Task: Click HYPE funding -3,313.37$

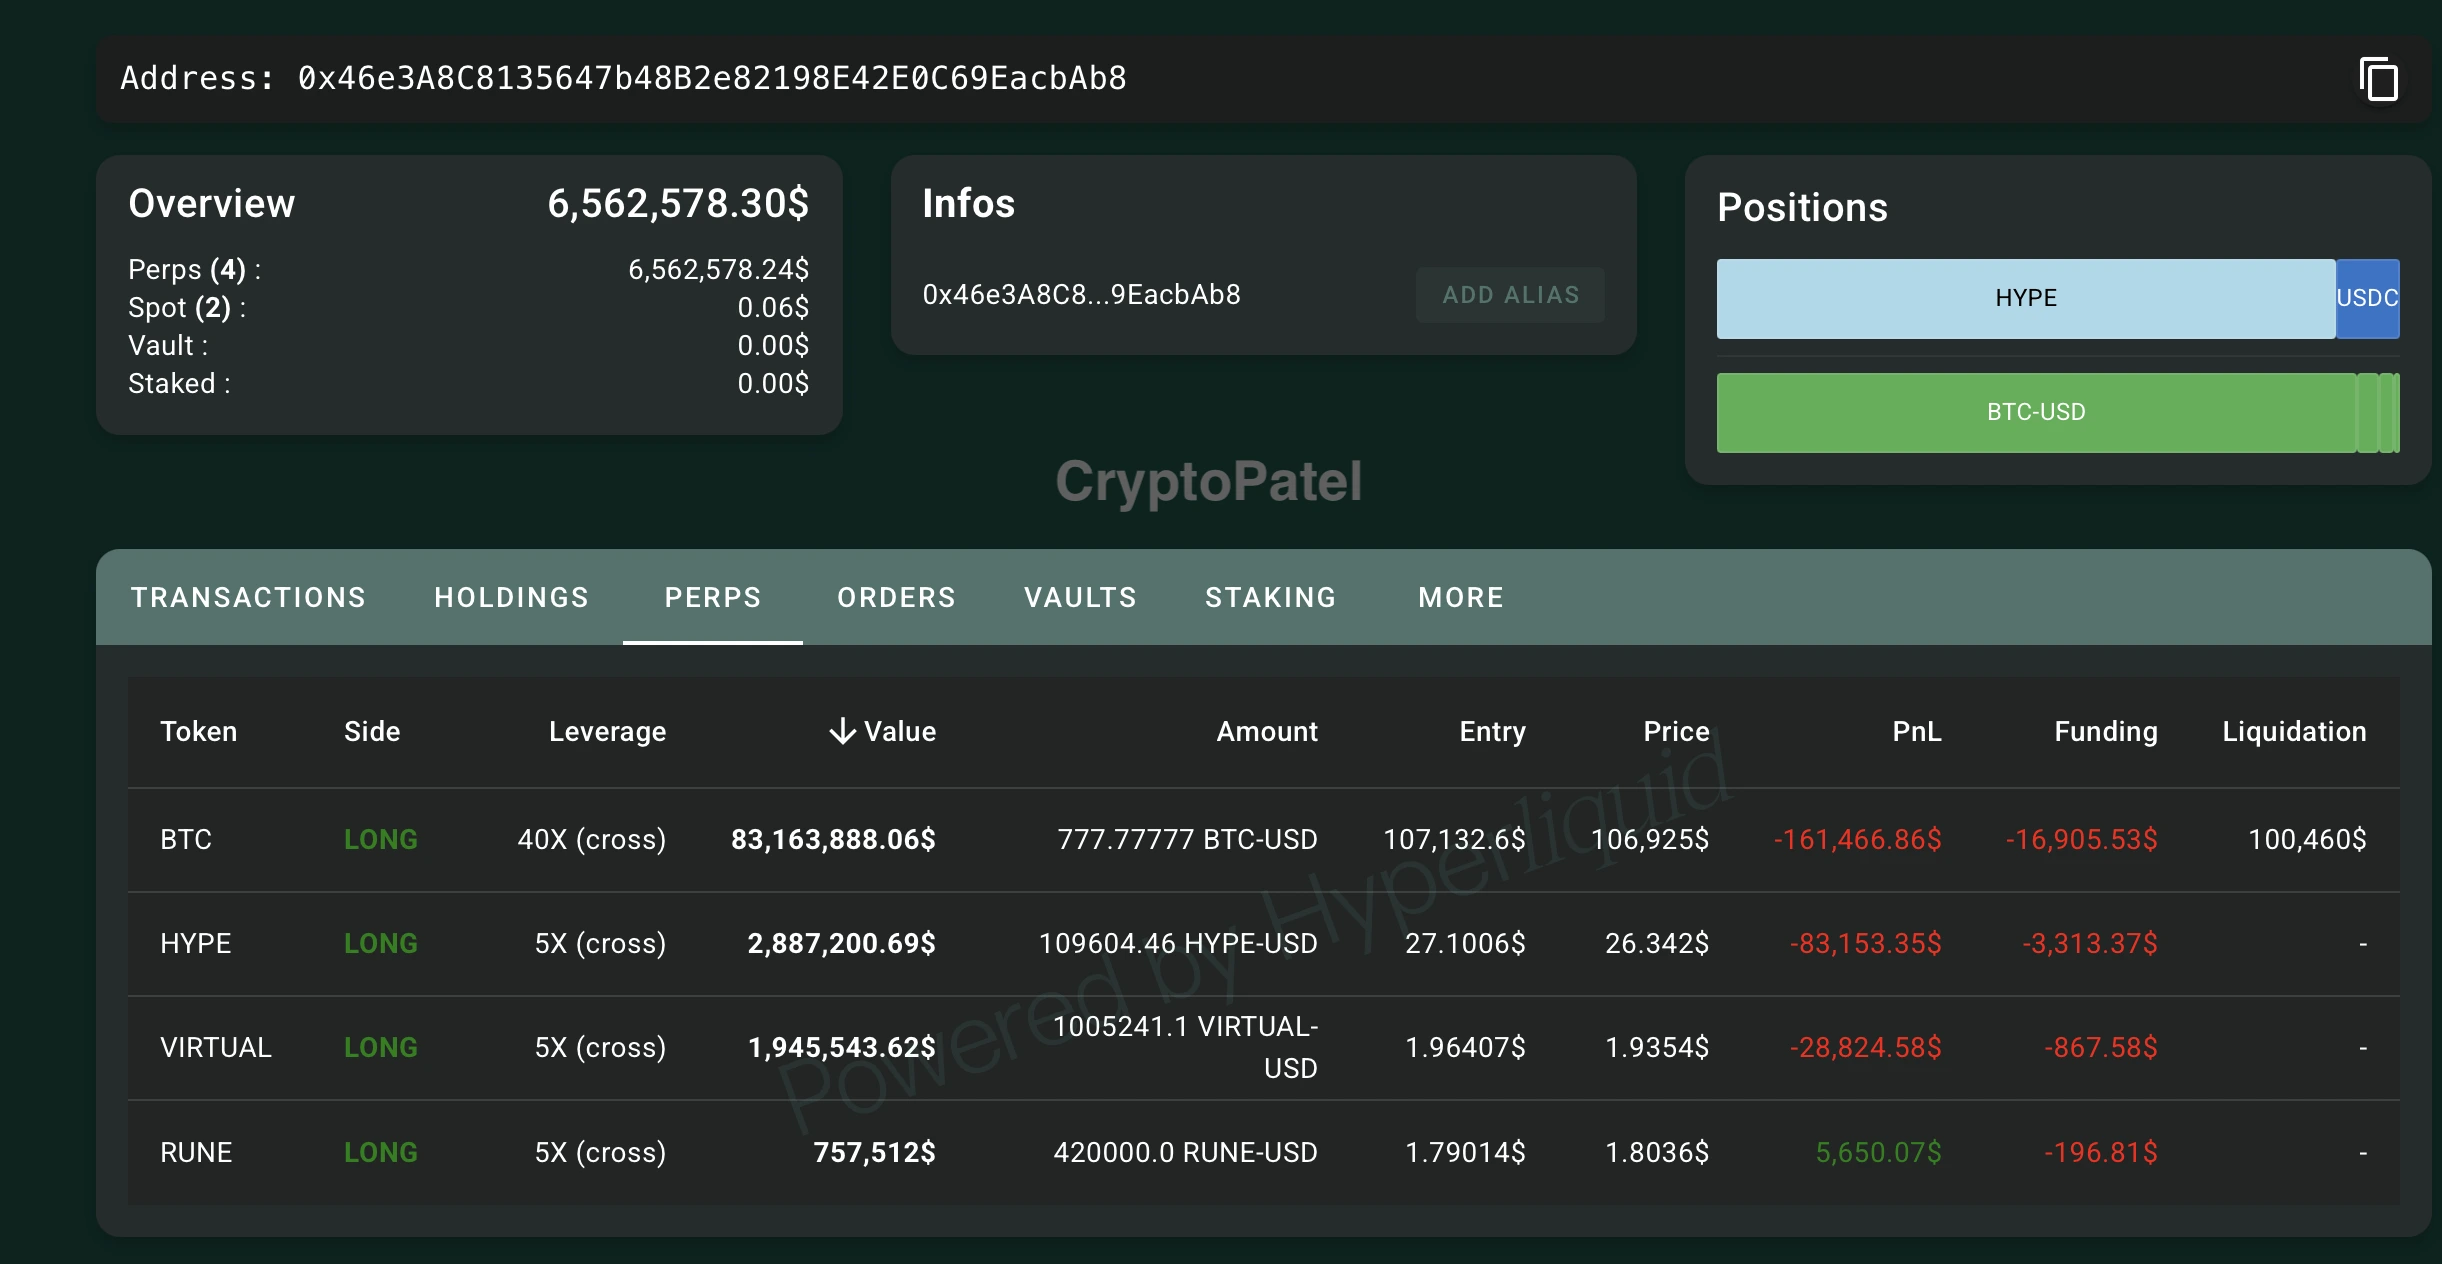Action: click(x=2090, y=943)
